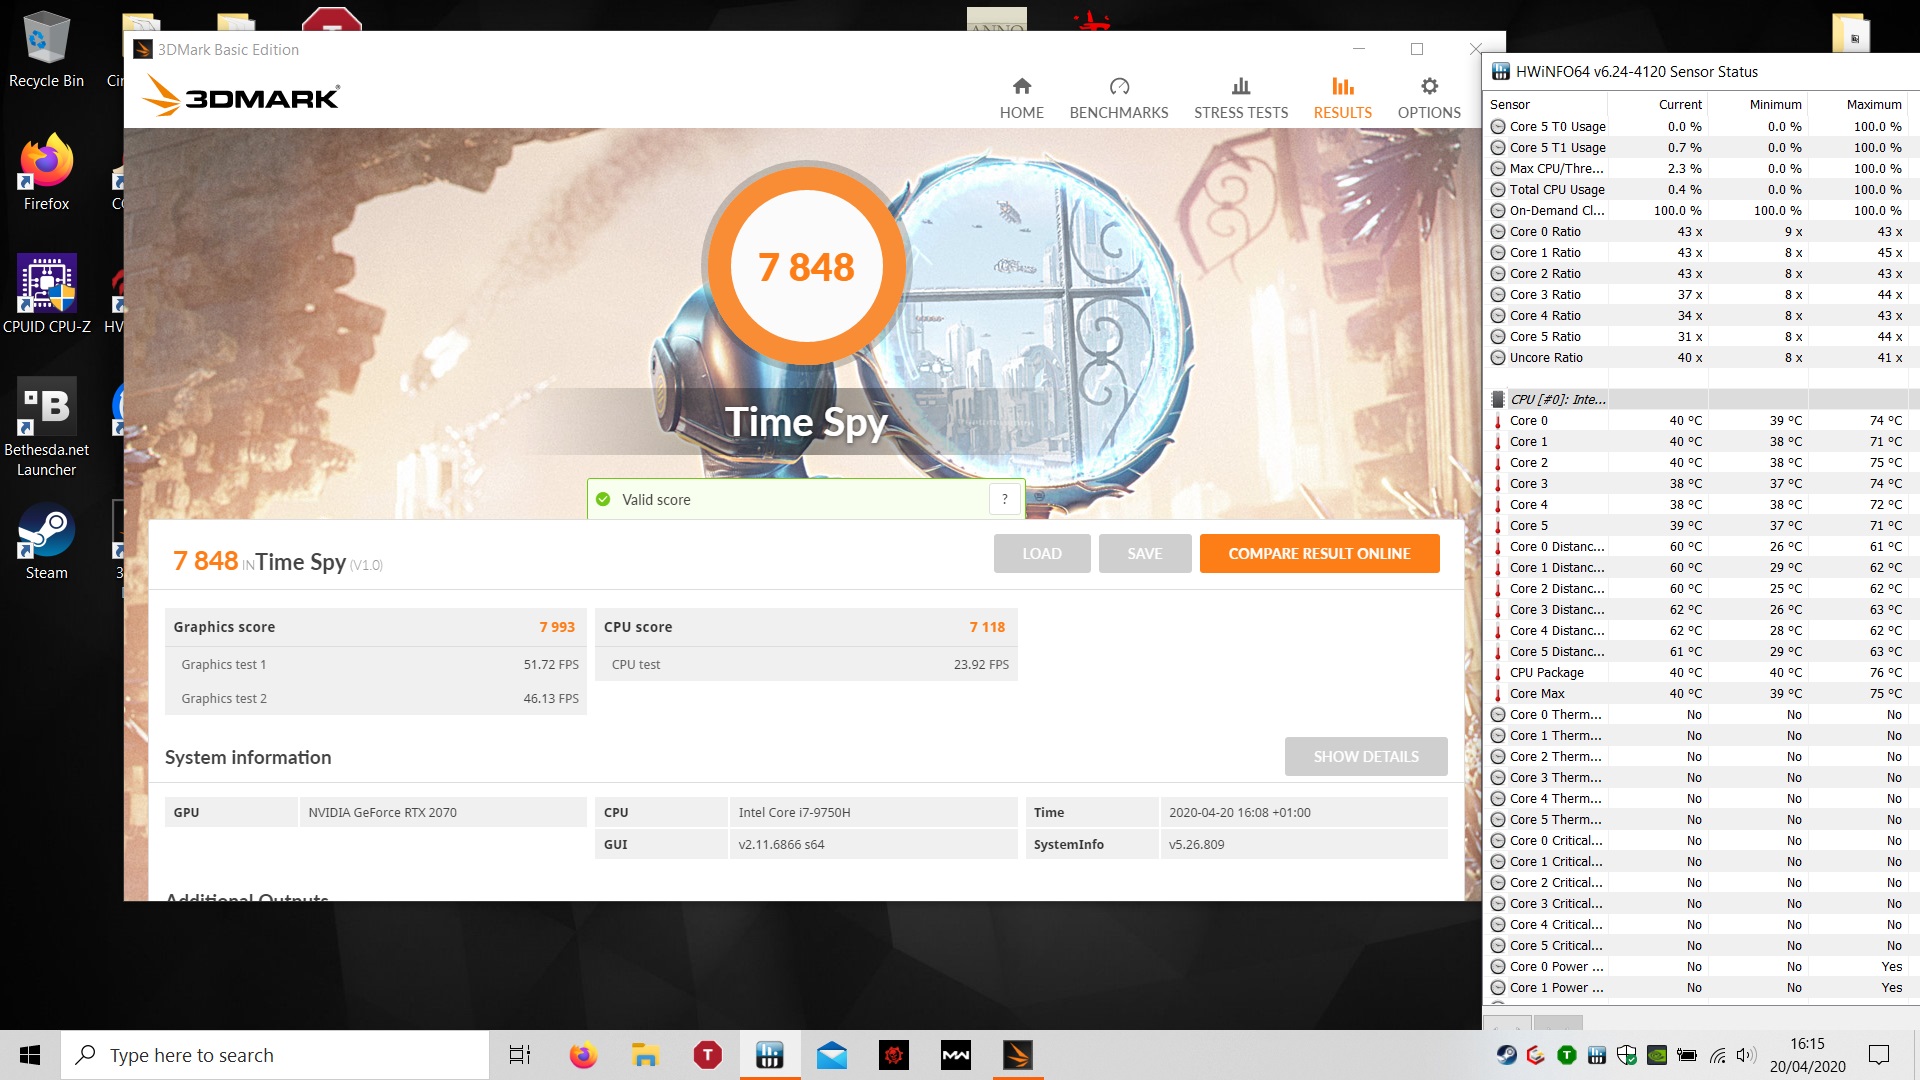Screen dimensions: 1920x1080
Task: Open the OPTIONS section in 3DMark
Action: [x=1428, y=98]
